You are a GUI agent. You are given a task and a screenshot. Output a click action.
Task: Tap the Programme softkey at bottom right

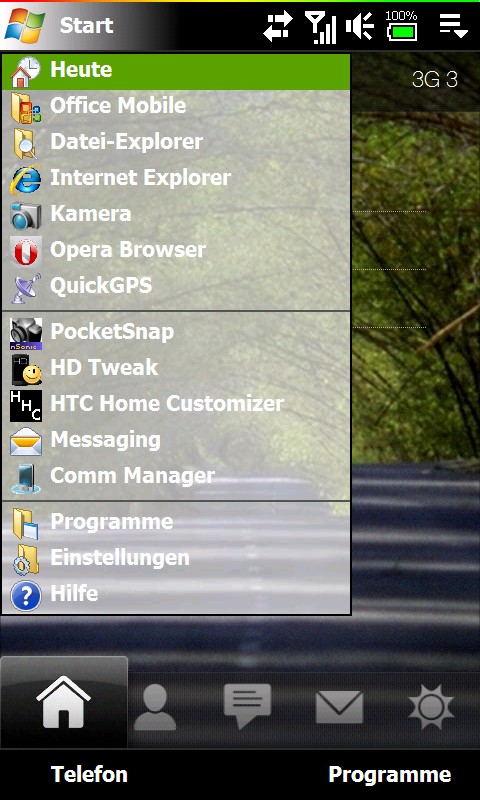(390, 775)
